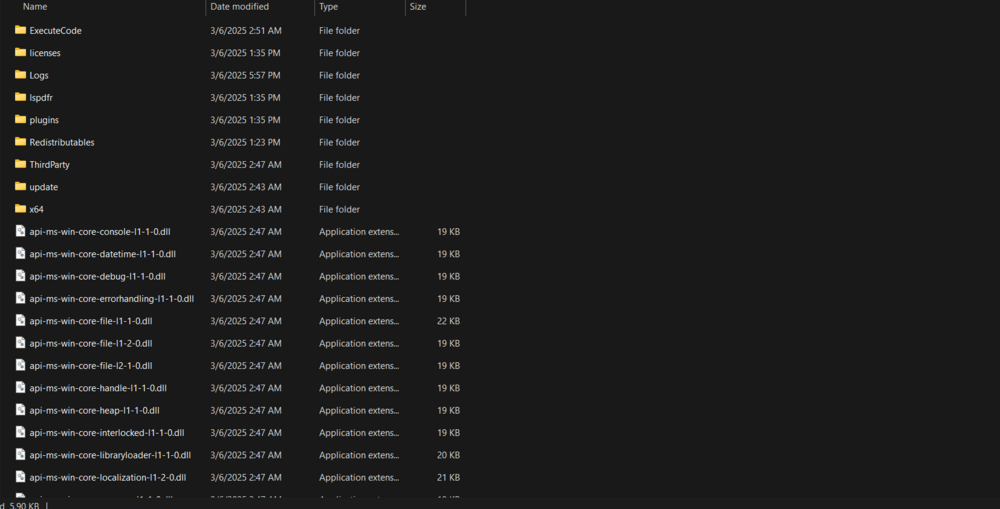Click the plugins folder icon
Viewport: 1000px width, 509px height.
(20, 119)
